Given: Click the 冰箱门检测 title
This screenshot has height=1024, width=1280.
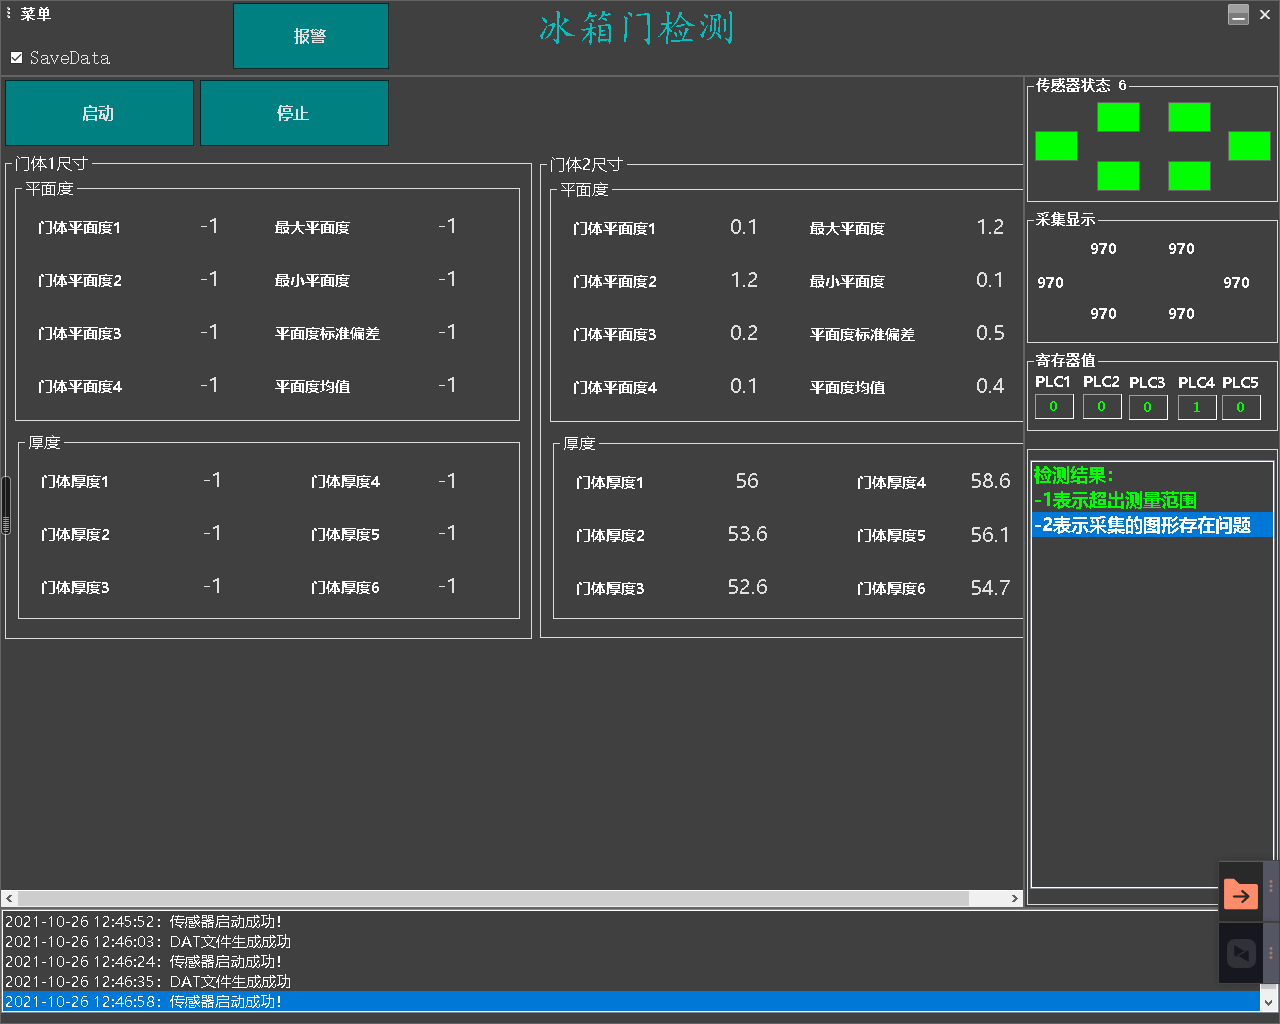Looking at the screenshot, I should [x=637, y=28].
